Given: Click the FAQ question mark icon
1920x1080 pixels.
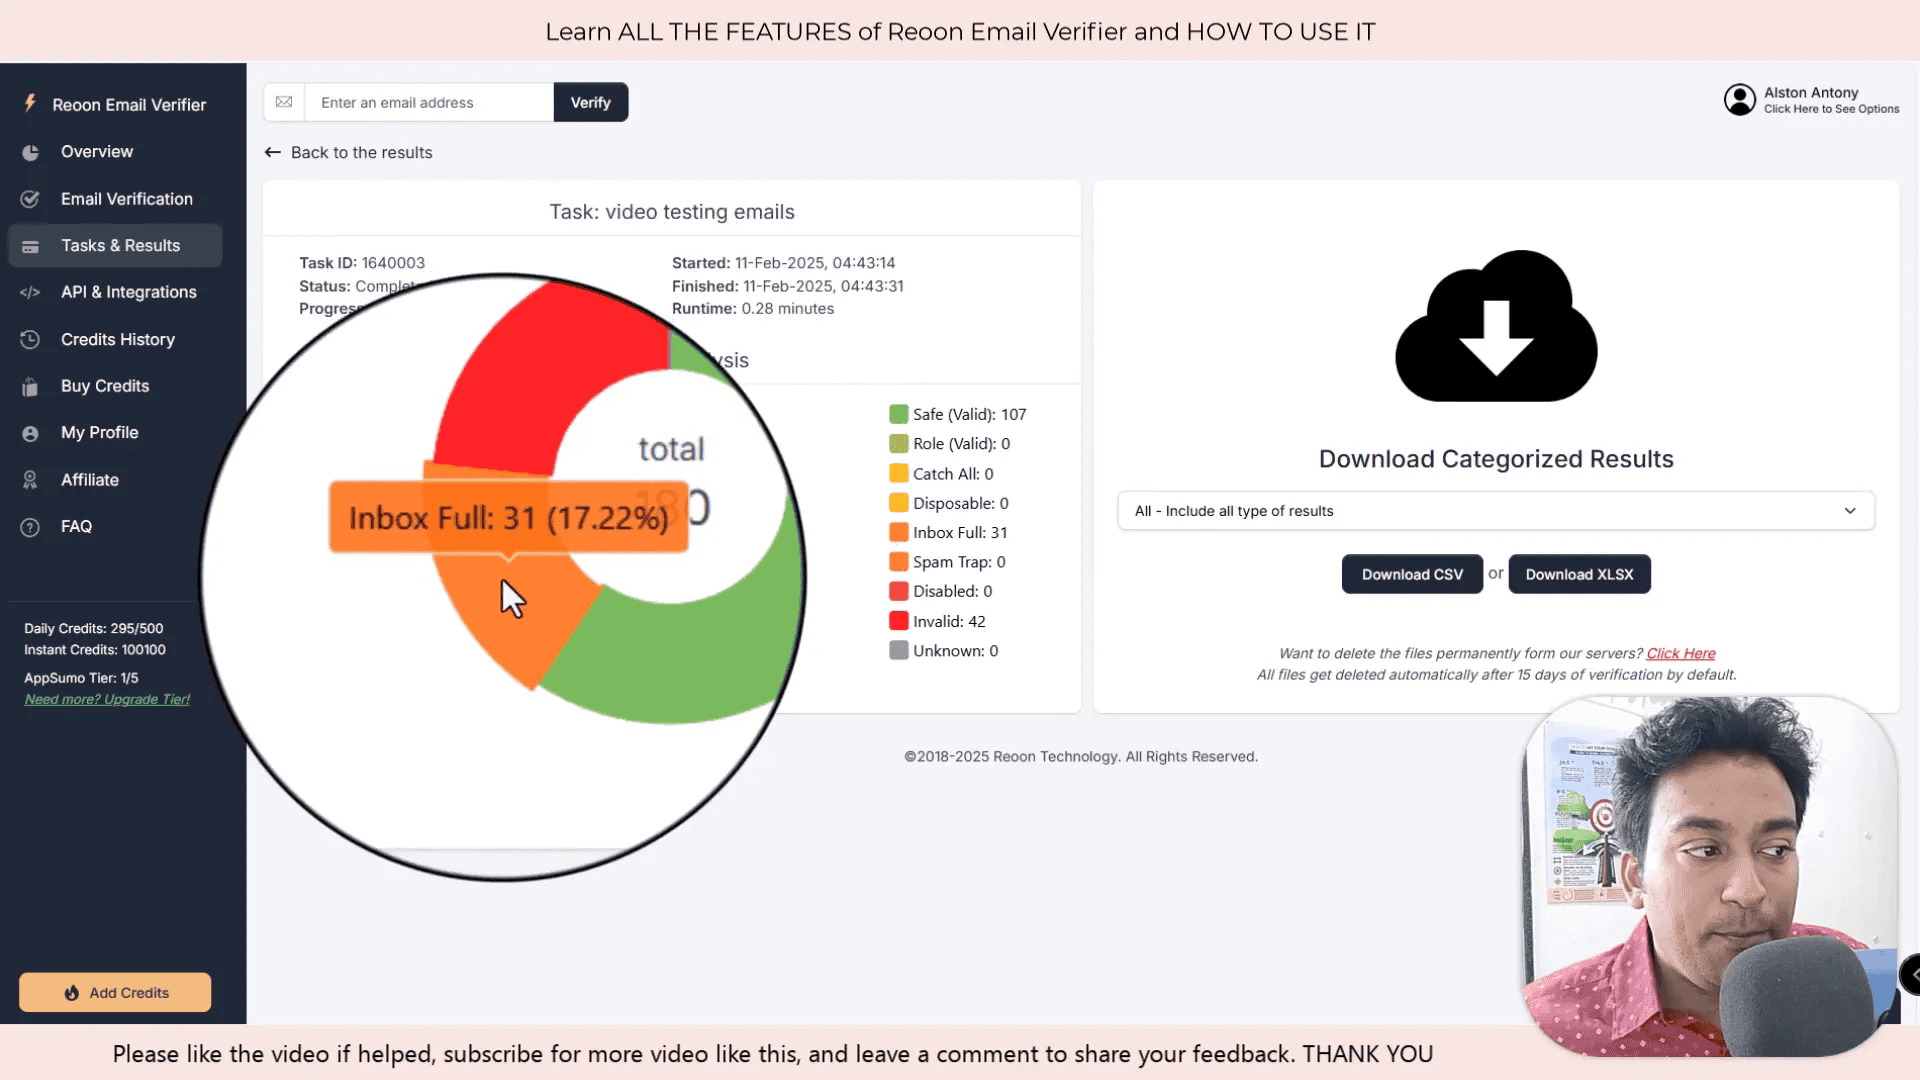Looking at the screenshot, I should pyautogui.click(x=30, y=527).
